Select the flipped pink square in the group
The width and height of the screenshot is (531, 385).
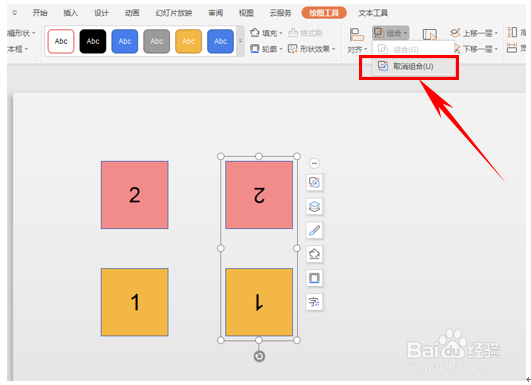click(259, 195)
